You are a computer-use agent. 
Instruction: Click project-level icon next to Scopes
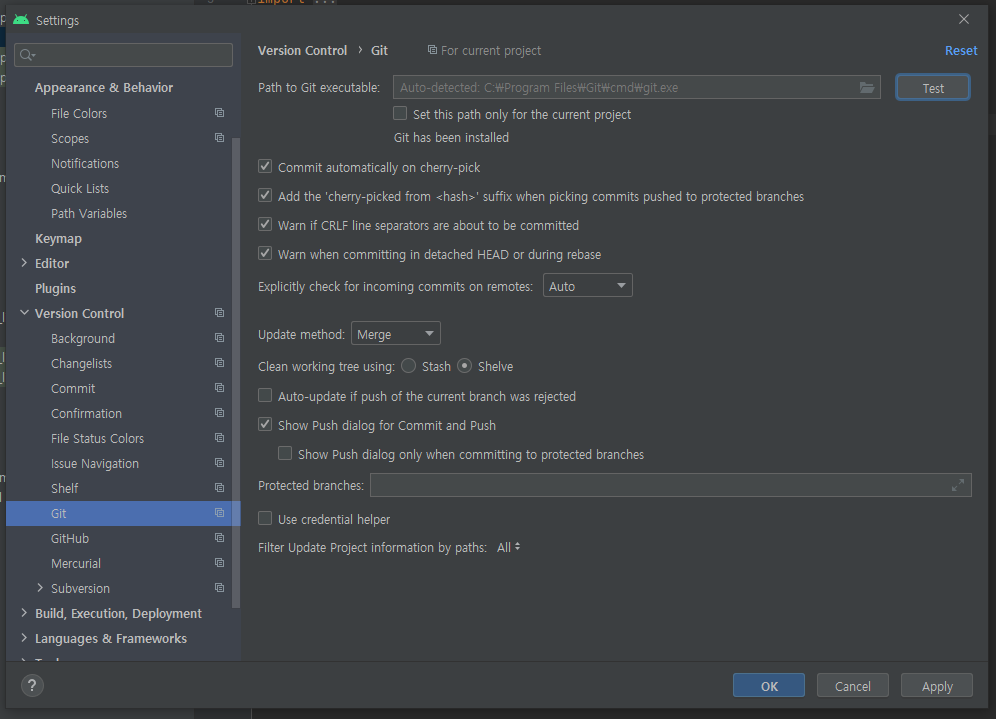[219, 138]
